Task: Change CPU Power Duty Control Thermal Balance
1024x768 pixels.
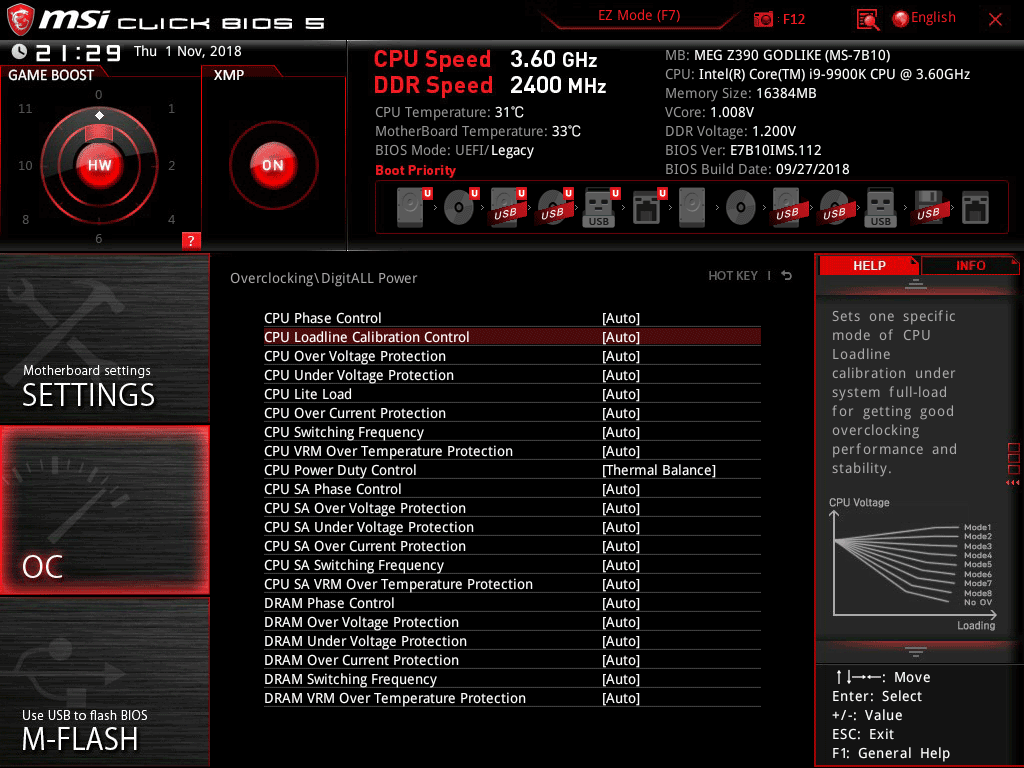Action: pos(659,470)
